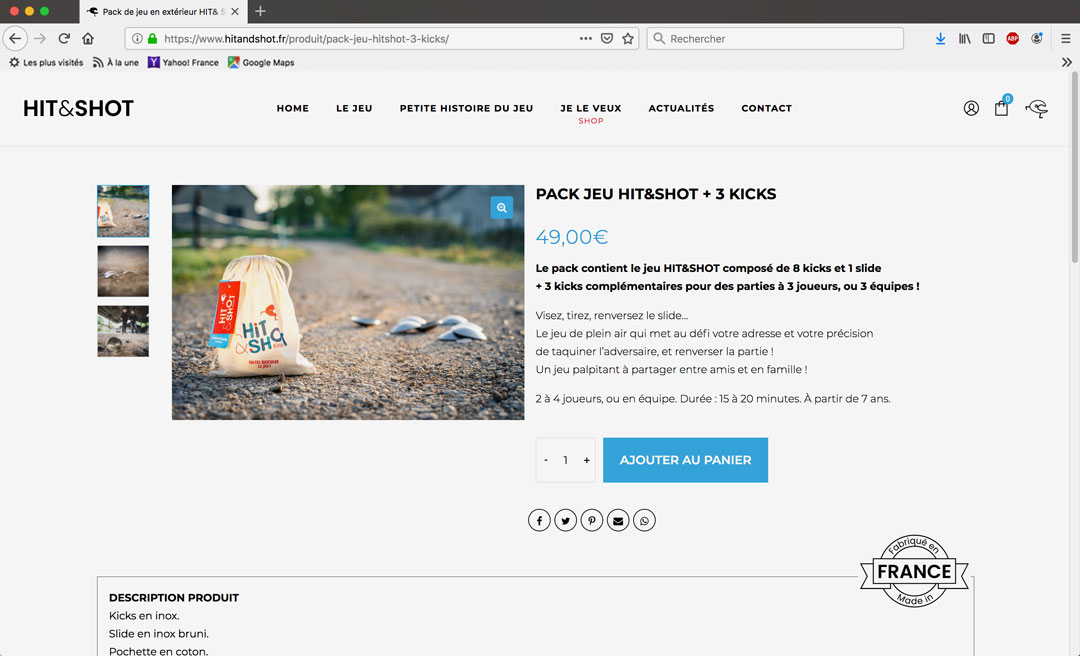Toggle the browser sidebar

[988, 39]
